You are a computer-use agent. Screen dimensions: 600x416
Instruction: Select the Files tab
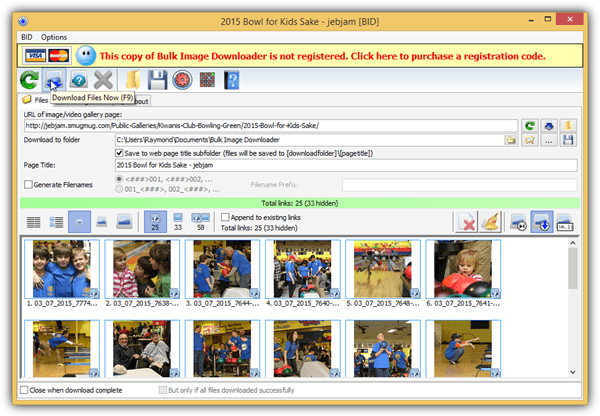click(x=35, y=100)
